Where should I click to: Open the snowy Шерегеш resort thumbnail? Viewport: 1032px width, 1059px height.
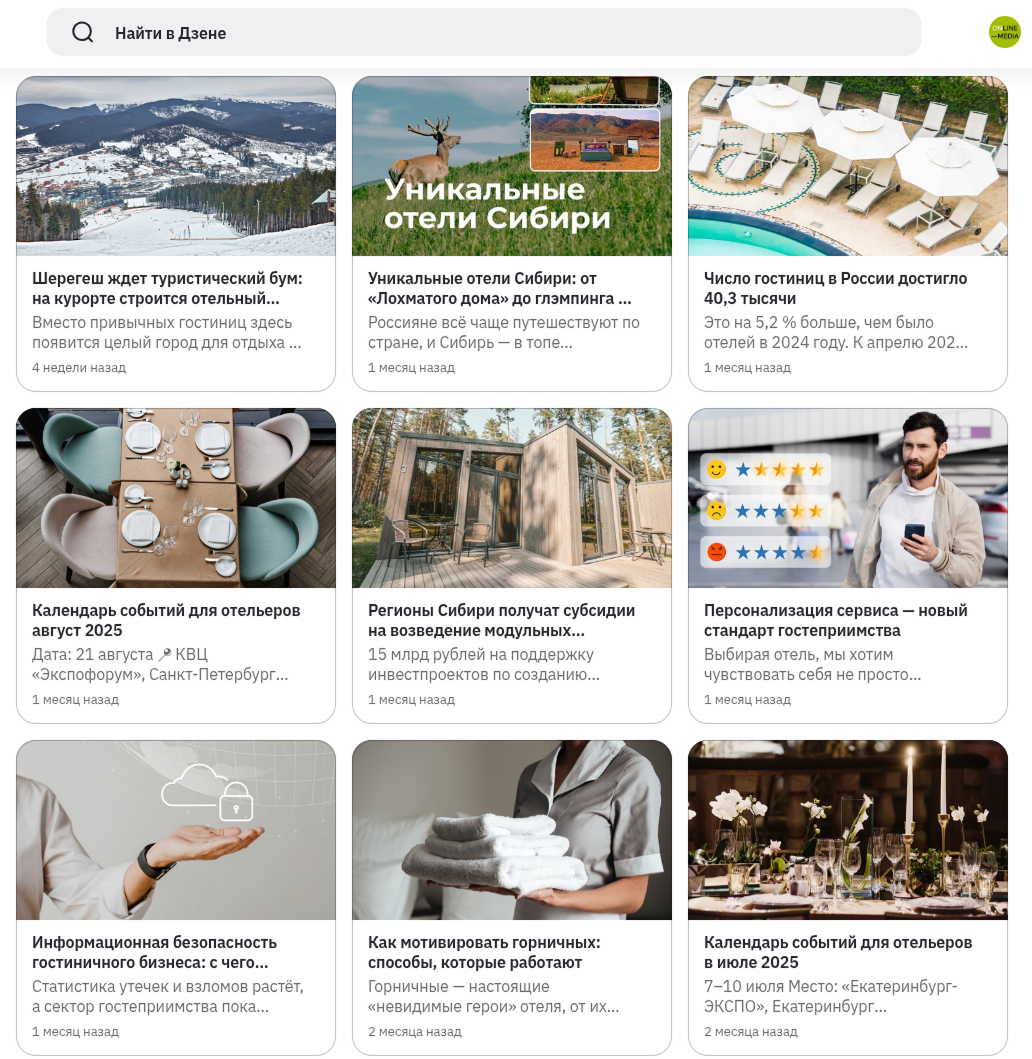tap(176, 166)
